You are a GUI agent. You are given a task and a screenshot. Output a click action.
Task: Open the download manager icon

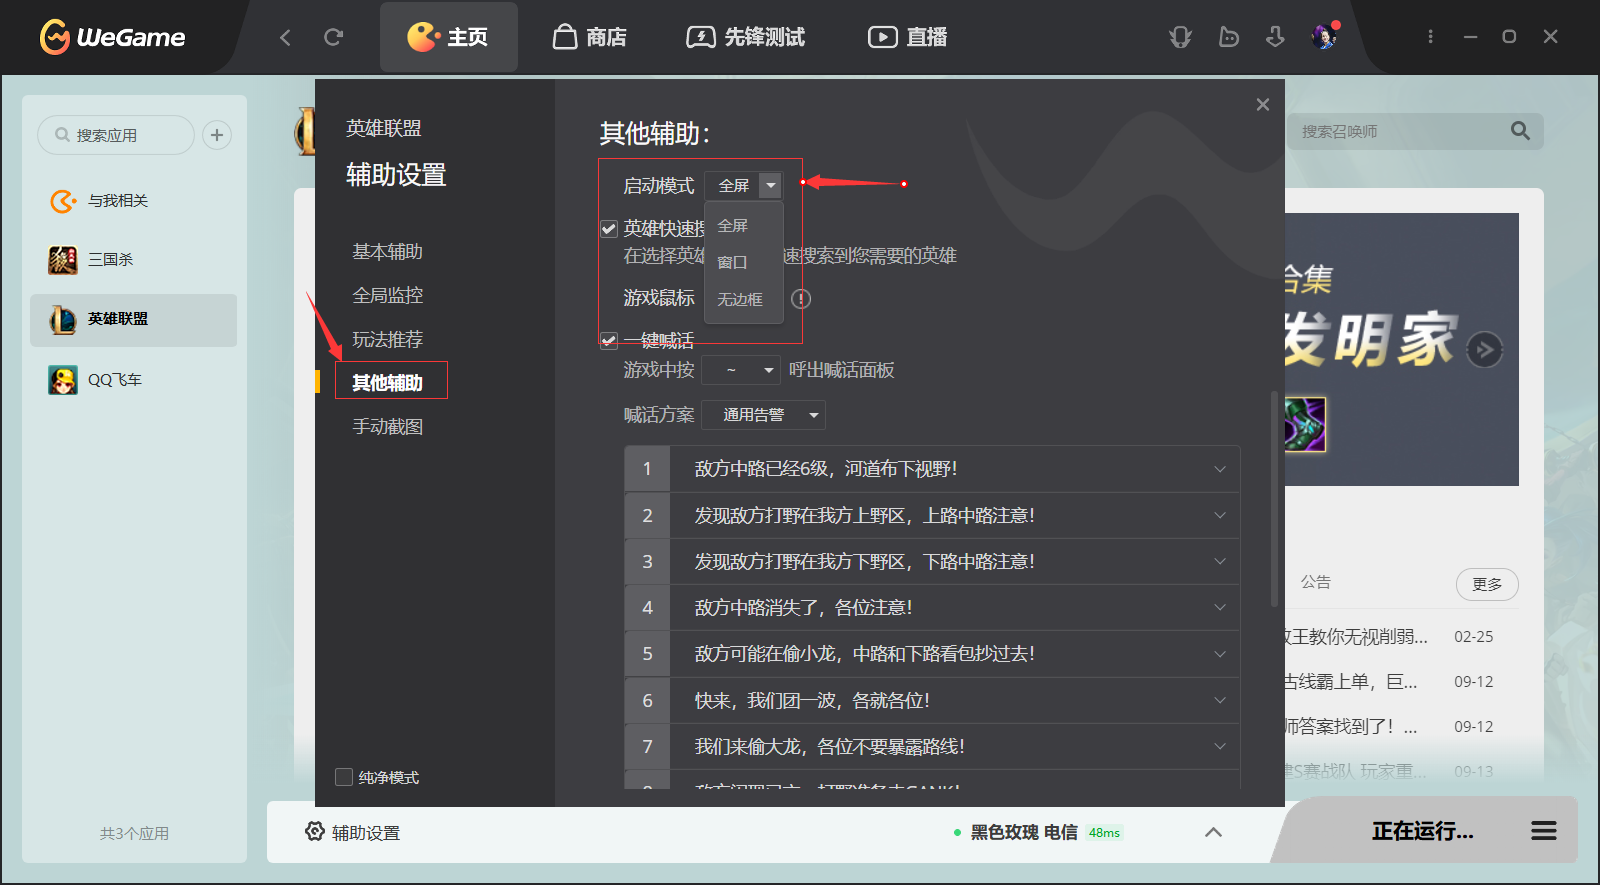coord(1275,37)
